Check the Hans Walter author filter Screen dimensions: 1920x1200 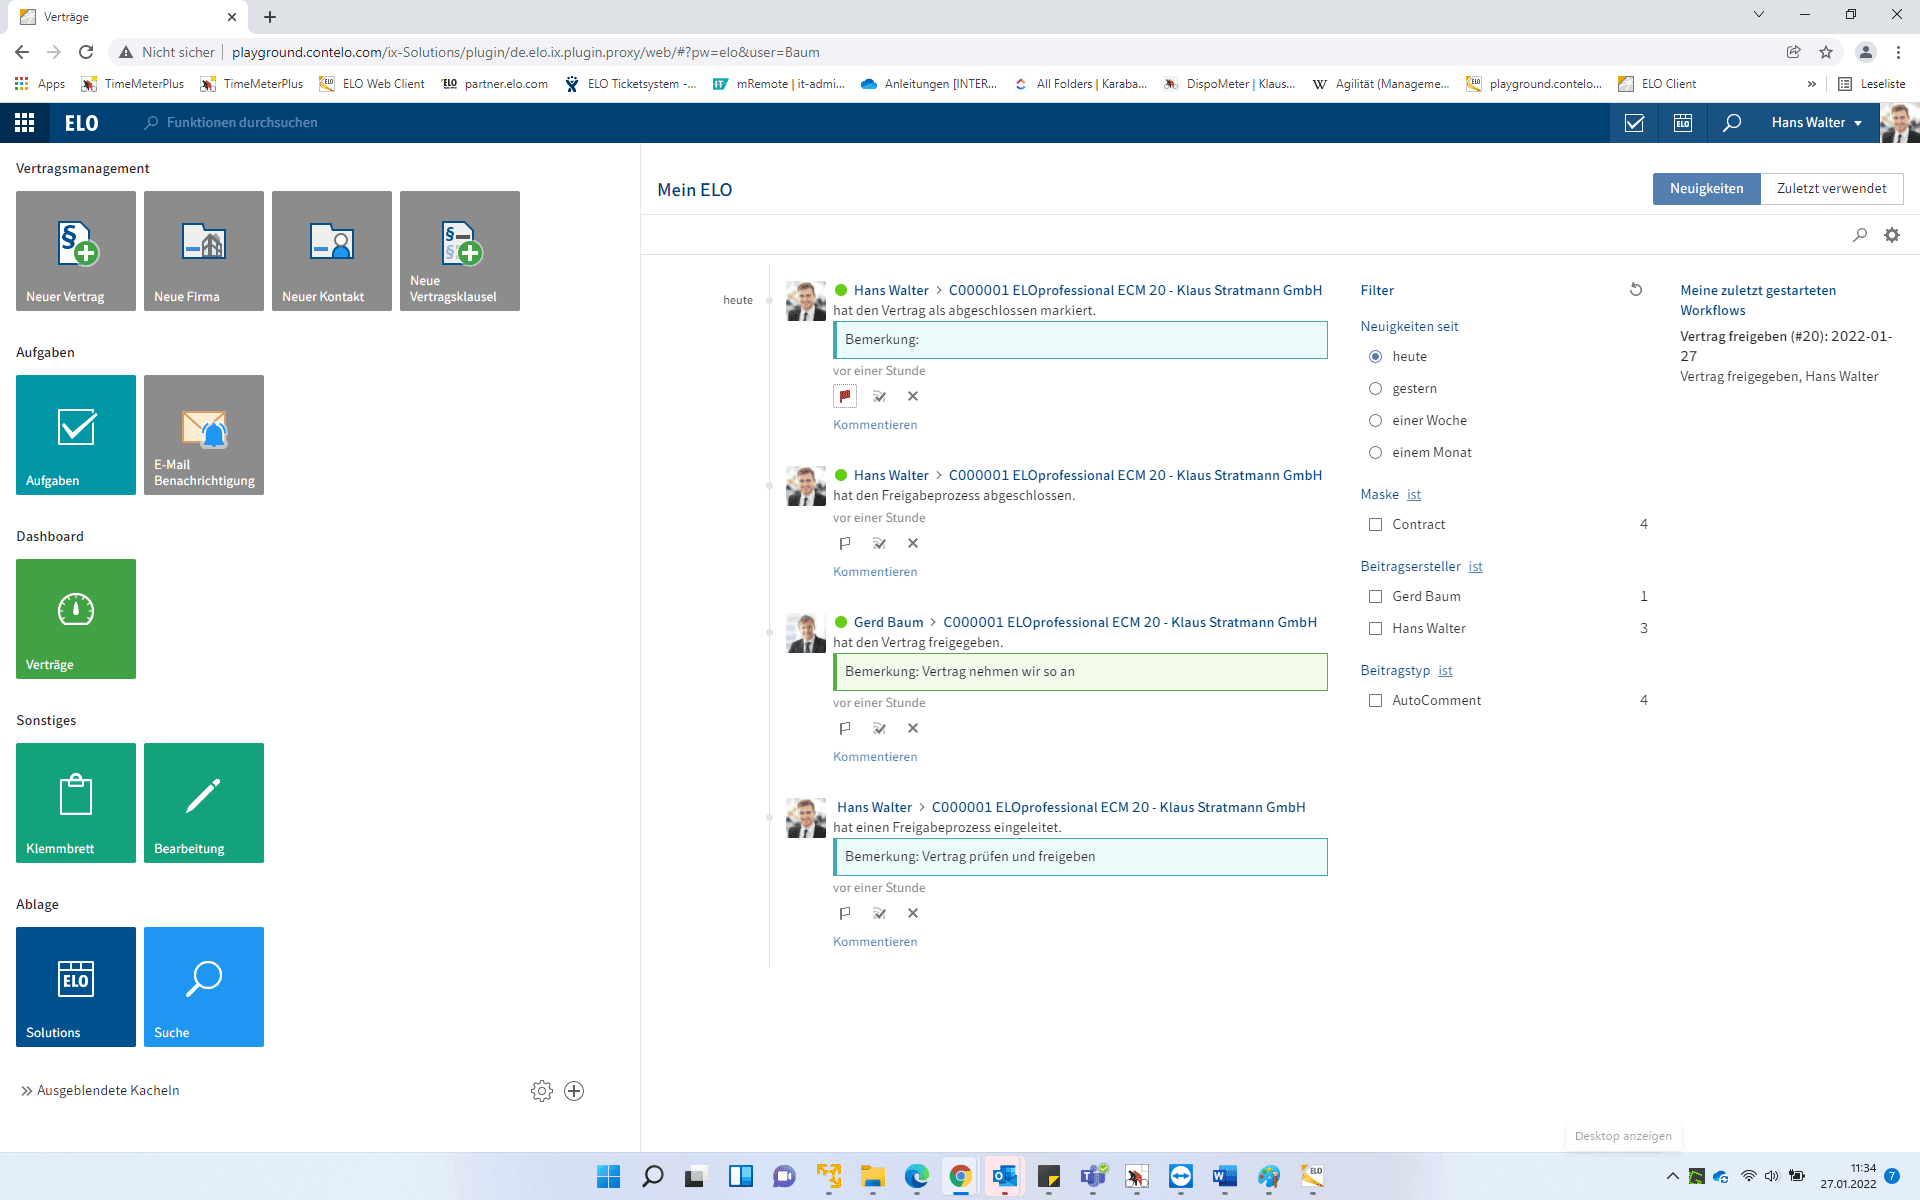(x=1376, y=629)
